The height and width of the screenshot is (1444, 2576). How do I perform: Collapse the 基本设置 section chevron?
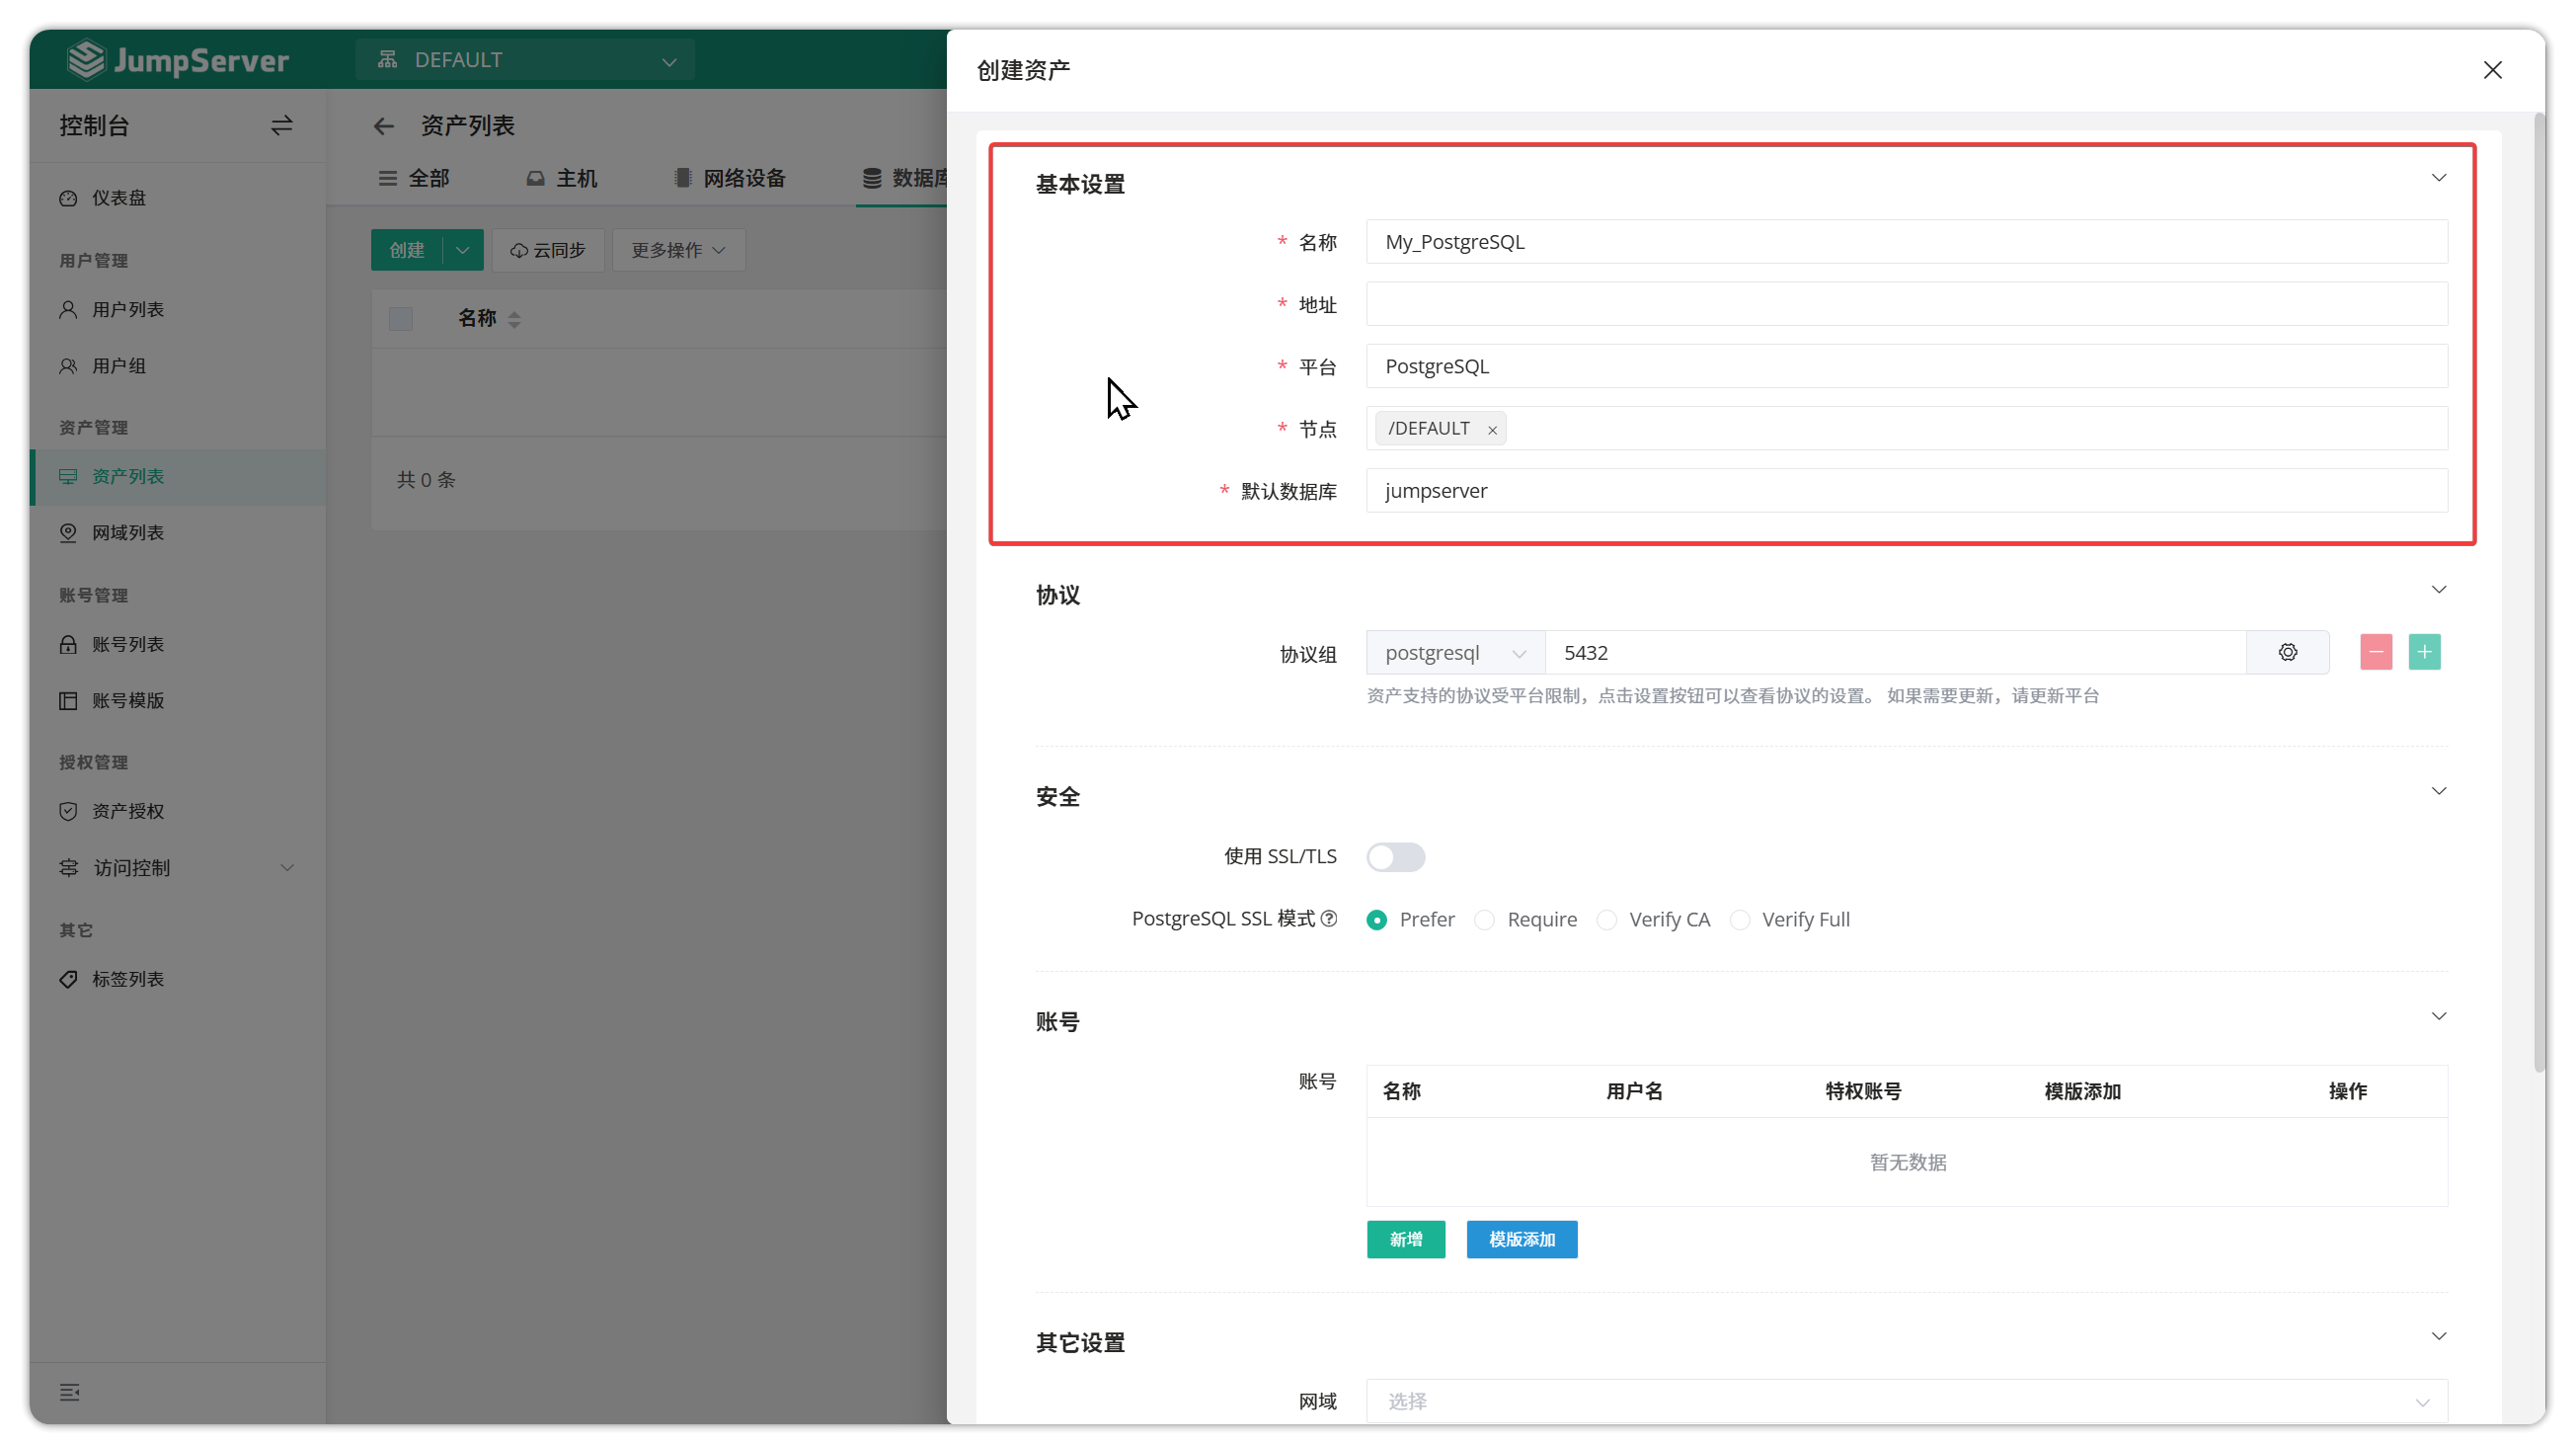pos(2438,178)
